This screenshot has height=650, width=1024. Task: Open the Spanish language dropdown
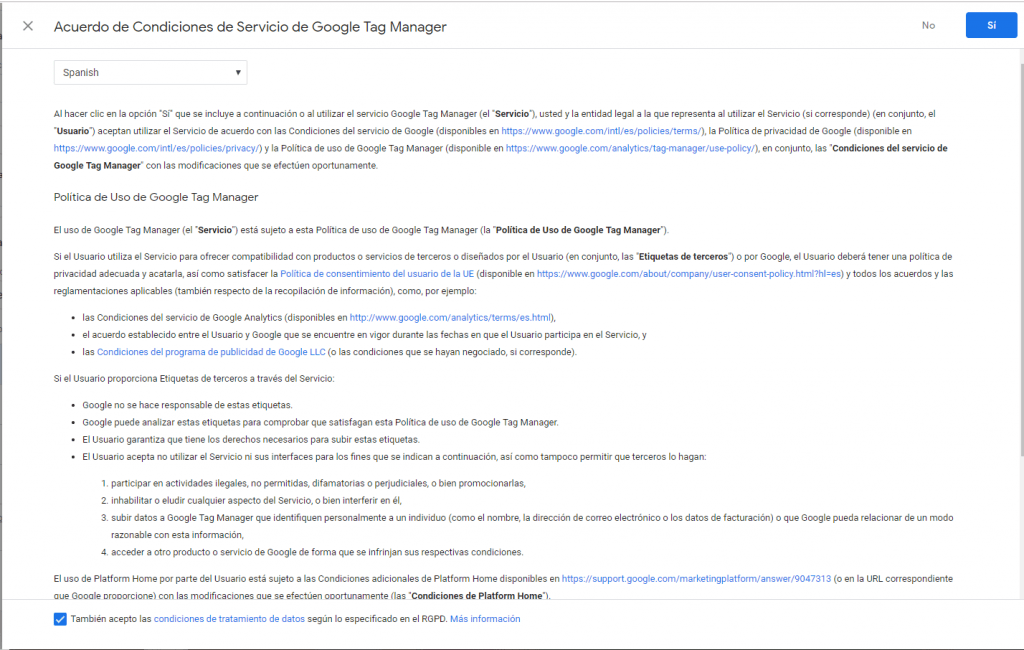[x=150, y=72]
